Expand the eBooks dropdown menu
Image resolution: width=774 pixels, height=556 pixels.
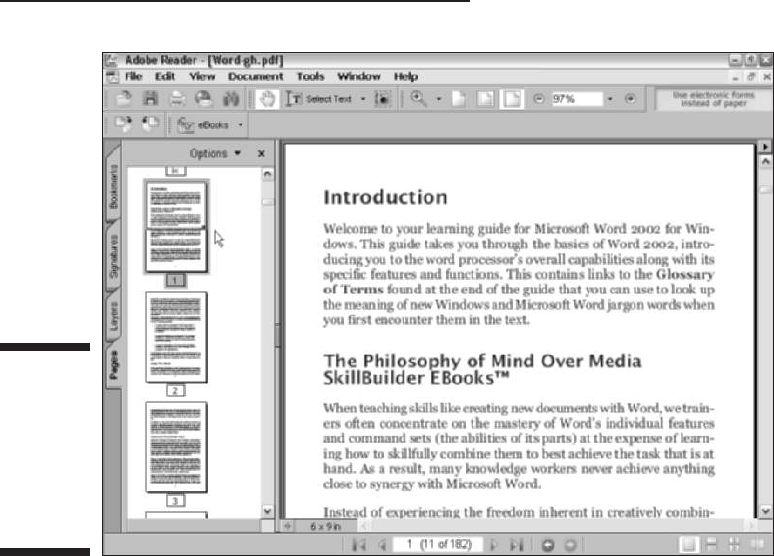(240, 125)
